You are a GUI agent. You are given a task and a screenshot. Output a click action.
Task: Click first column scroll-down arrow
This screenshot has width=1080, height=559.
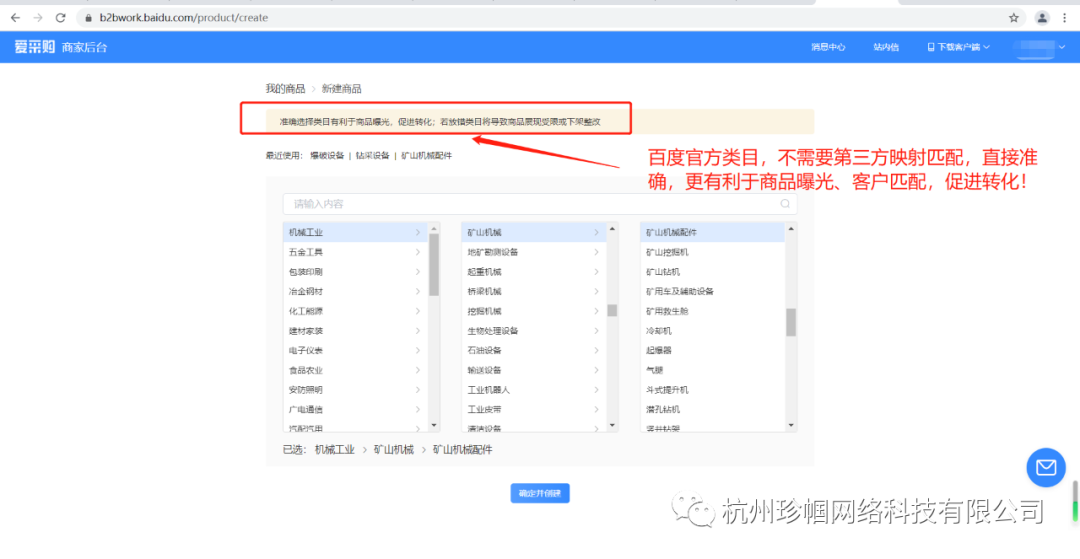434,425
